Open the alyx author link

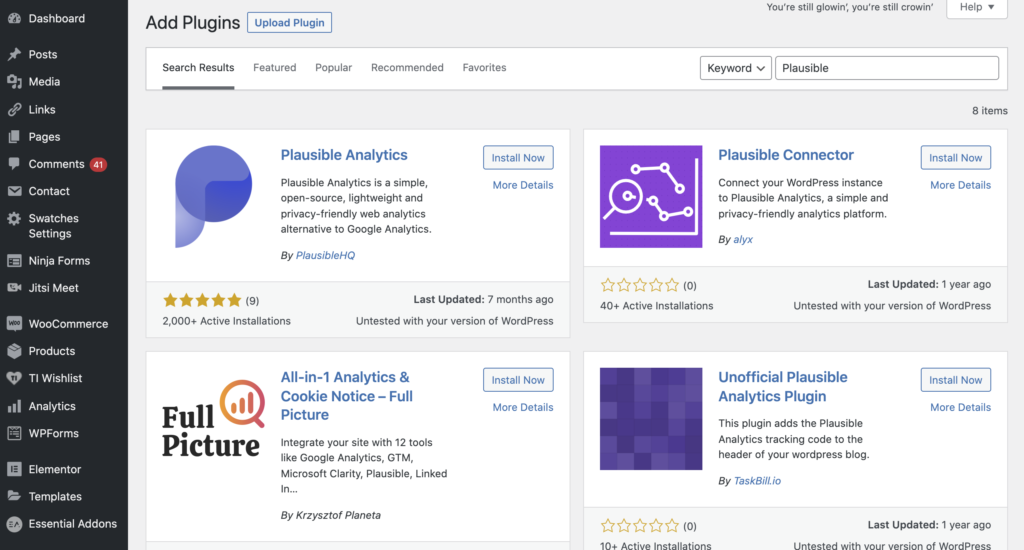click(743, 240)
